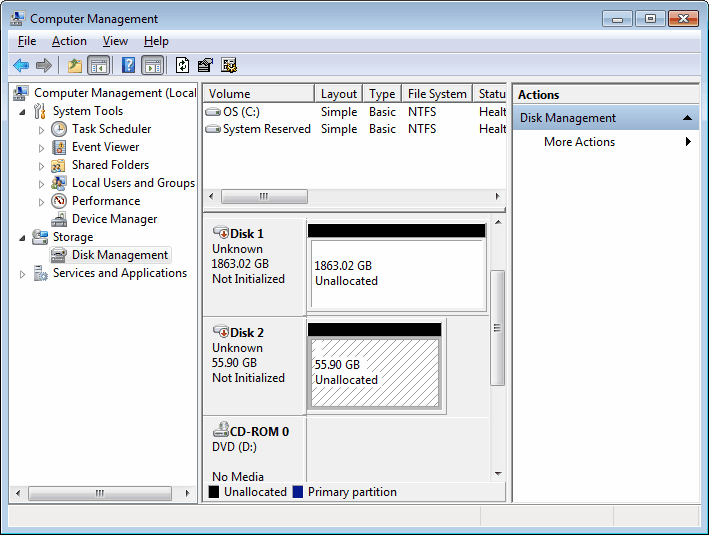This screenshot has width=709, height=535.
Task: Toggle the Show/Hide Action Pane icon
Action: coord(153,66)
